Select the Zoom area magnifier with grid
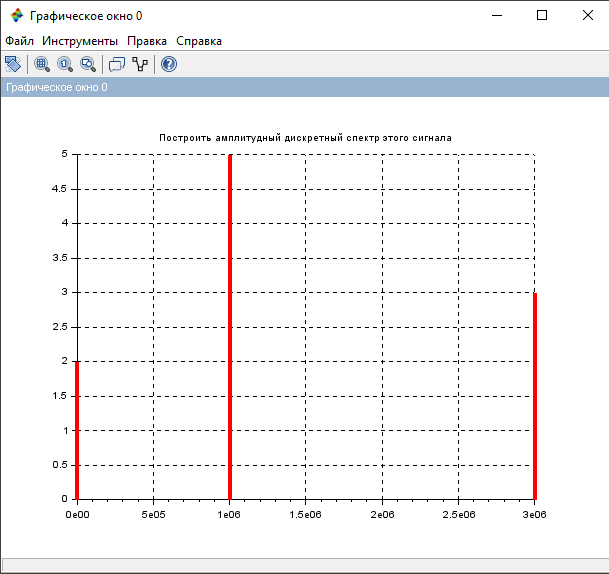Screen dimensions: 609x574 [42, 64]
